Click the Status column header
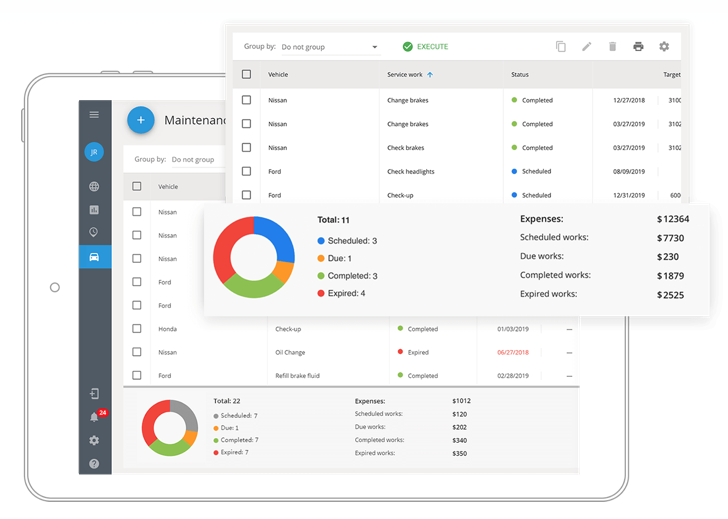This screenshot has width=728, height=519. click(x=520, y=74)
